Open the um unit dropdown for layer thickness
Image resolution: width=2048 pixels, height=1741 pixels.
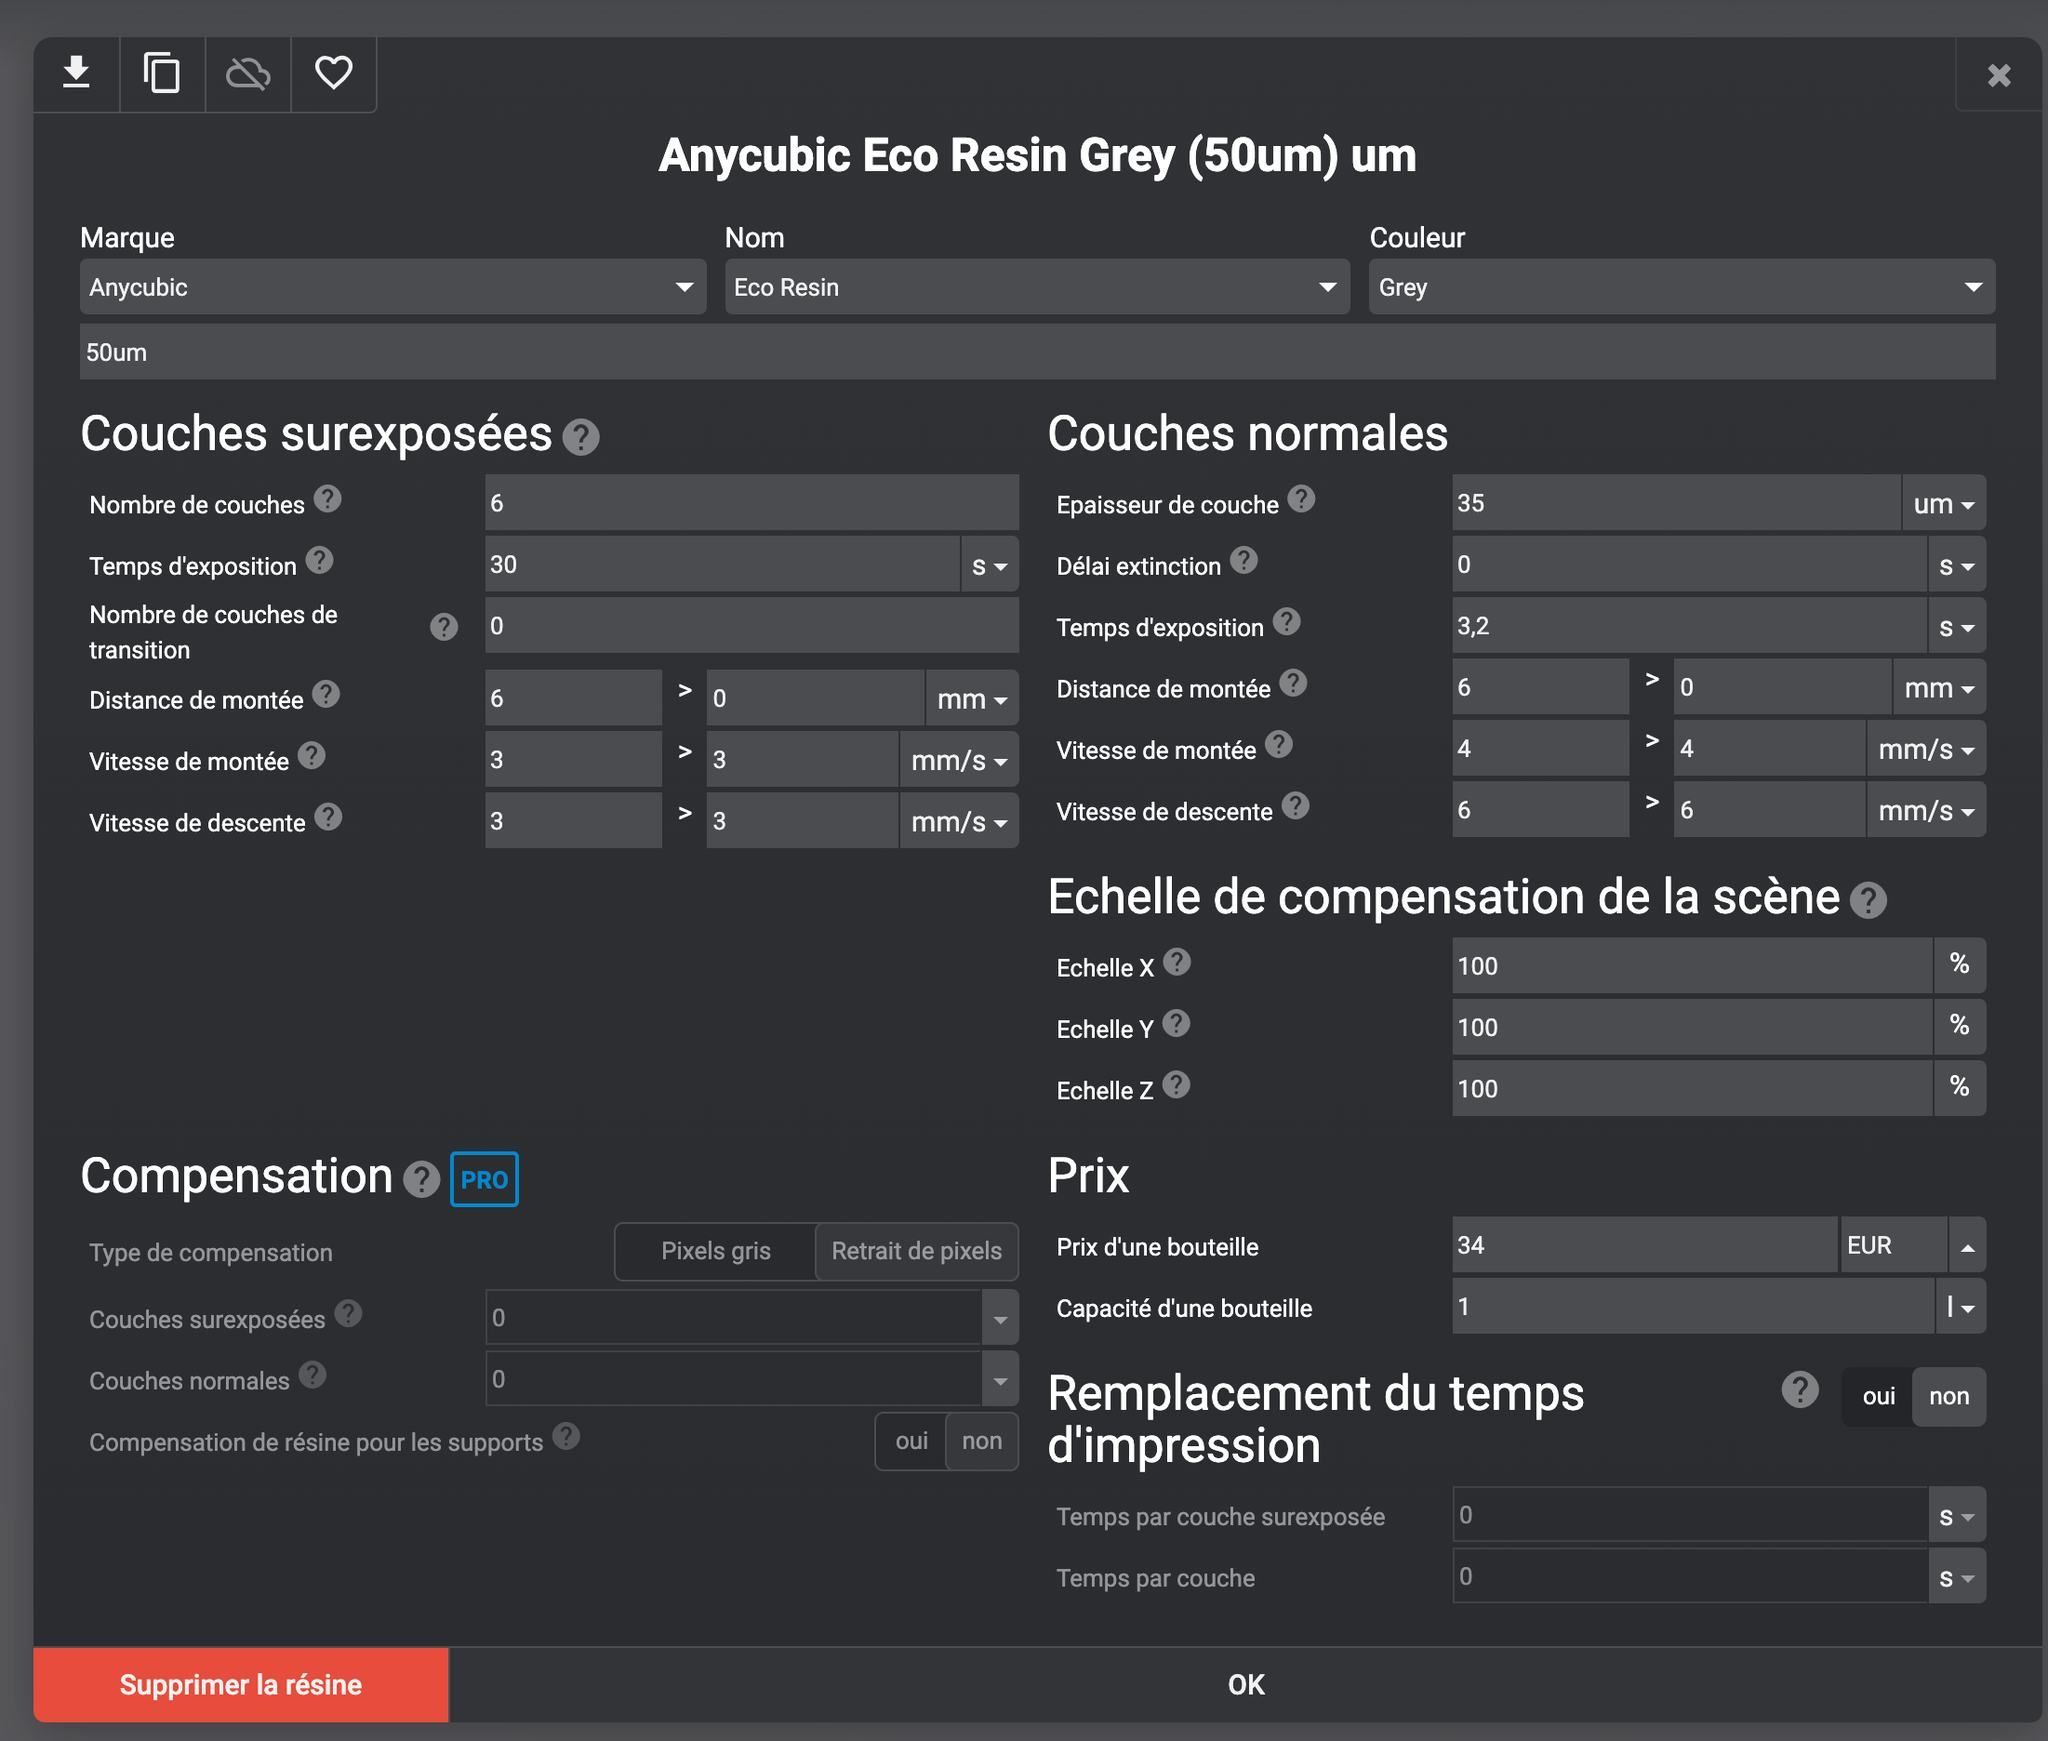1944,503
